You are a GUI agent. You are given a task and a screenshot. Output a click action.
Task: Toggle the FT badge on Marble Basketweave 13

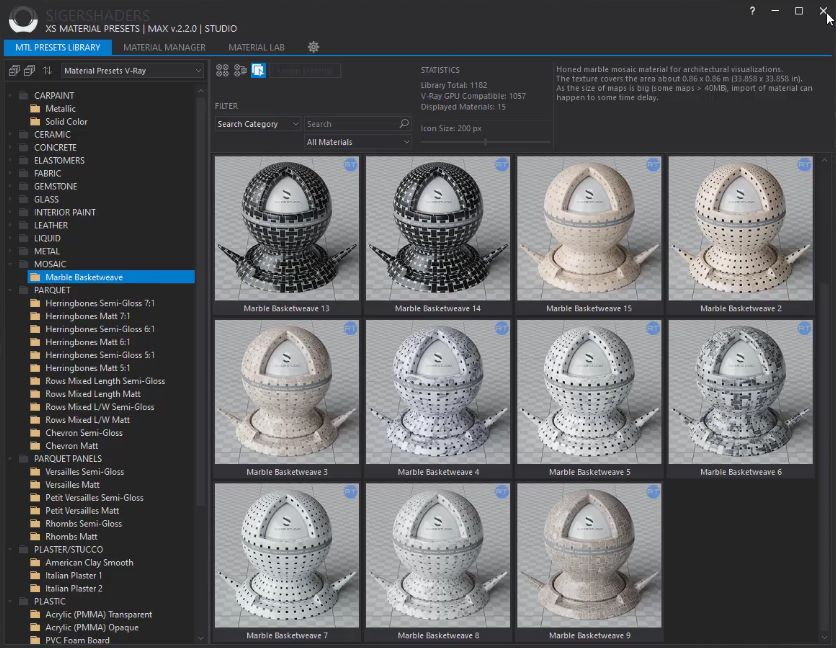tap(350, 166)
